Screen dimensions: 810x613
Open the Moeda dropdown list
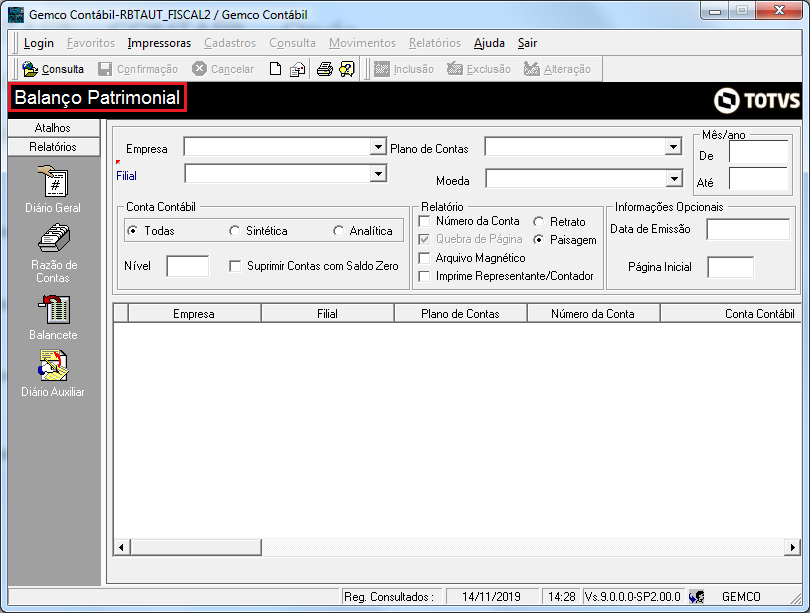(674, 179)
